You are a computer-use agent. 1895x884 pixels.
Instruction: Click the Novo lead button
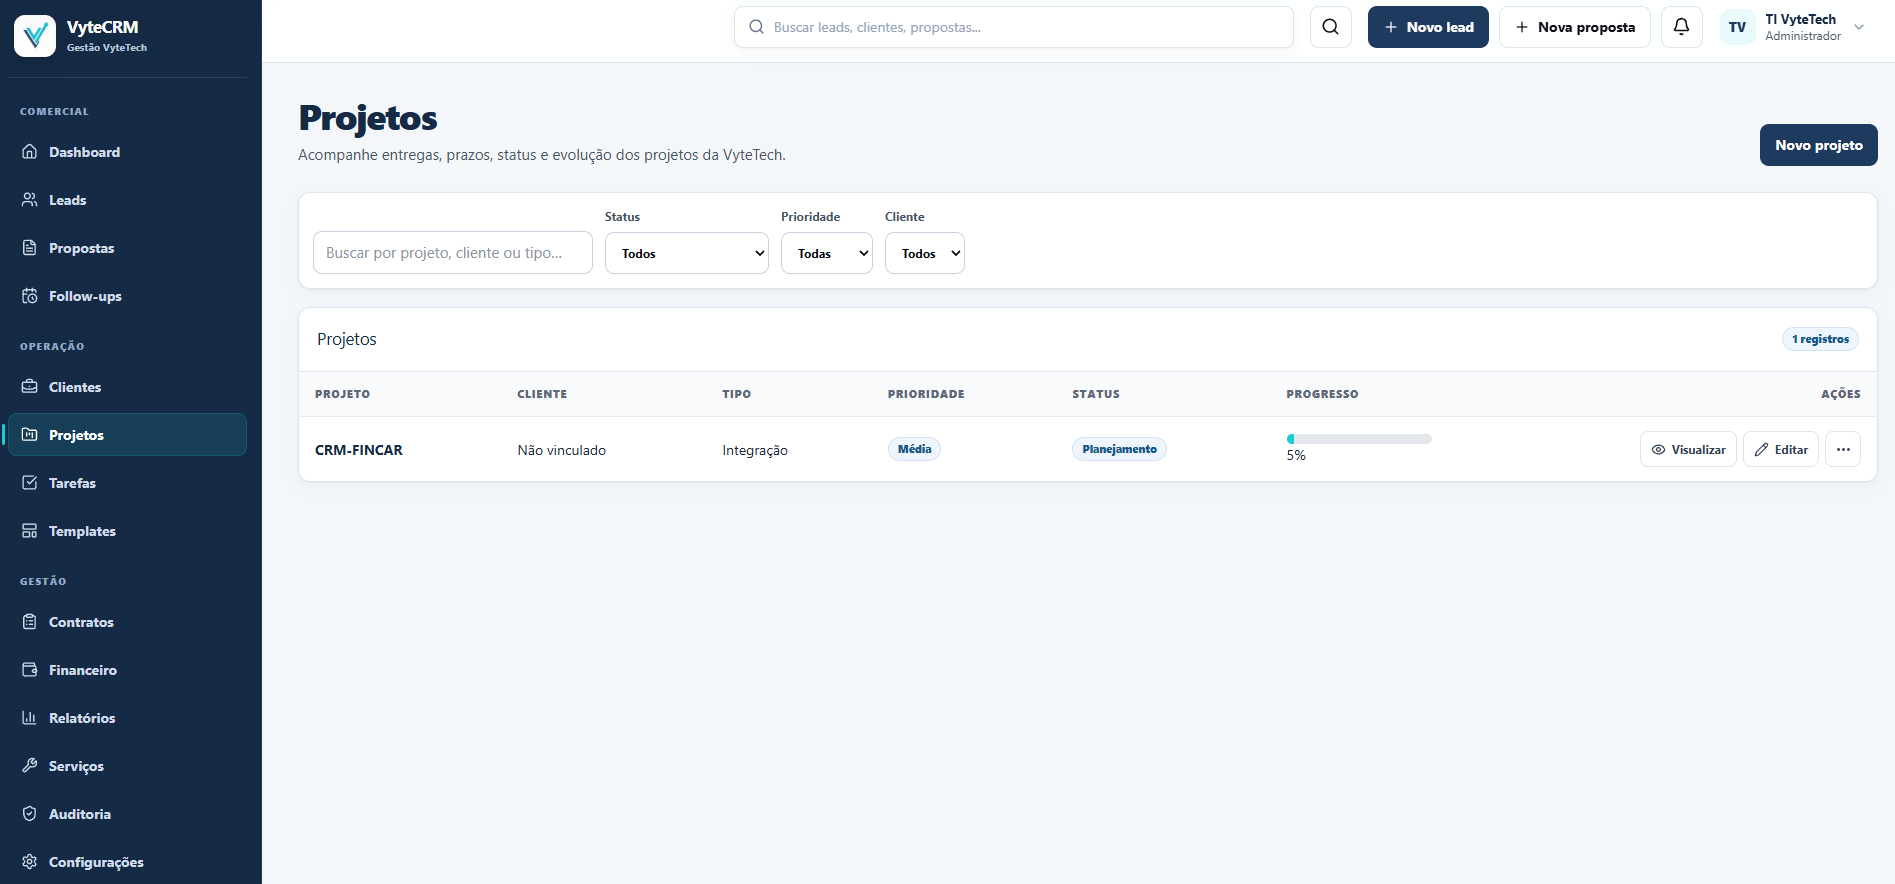(1428, 27)
